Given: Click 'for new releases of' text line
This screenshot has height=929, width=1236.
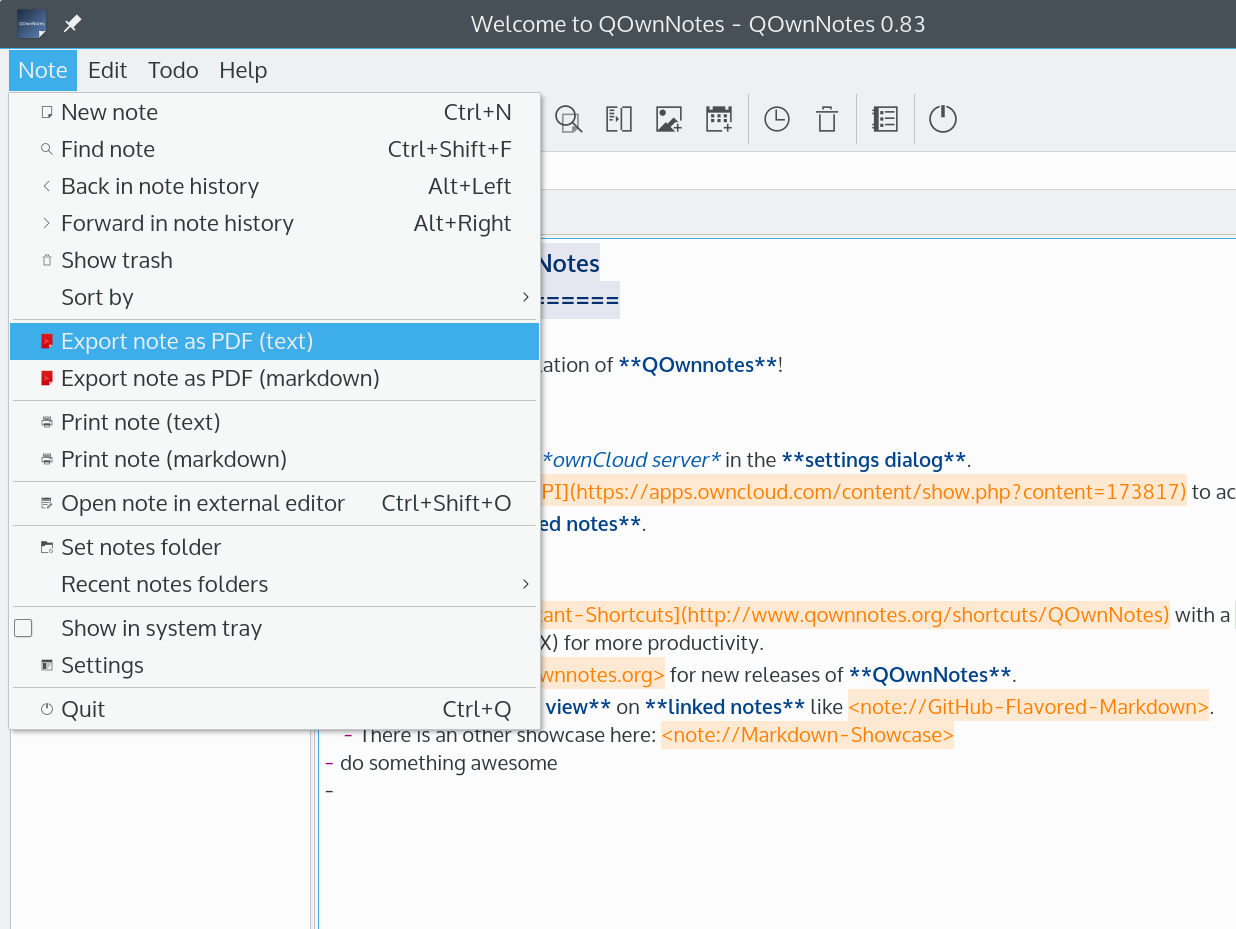Looking at the screenshot, I should coord(756,675).
